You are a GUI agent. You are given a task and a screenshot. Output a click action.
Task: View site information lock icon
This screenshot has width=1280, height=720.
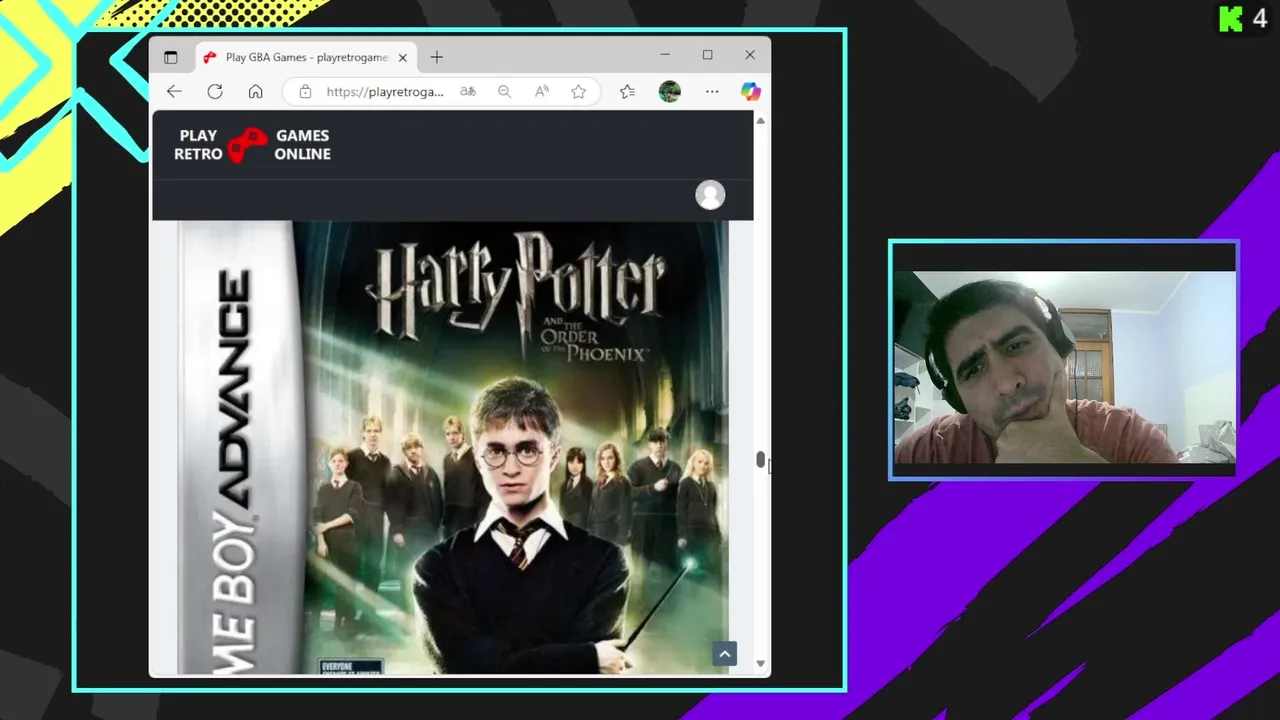coord(305,91)
